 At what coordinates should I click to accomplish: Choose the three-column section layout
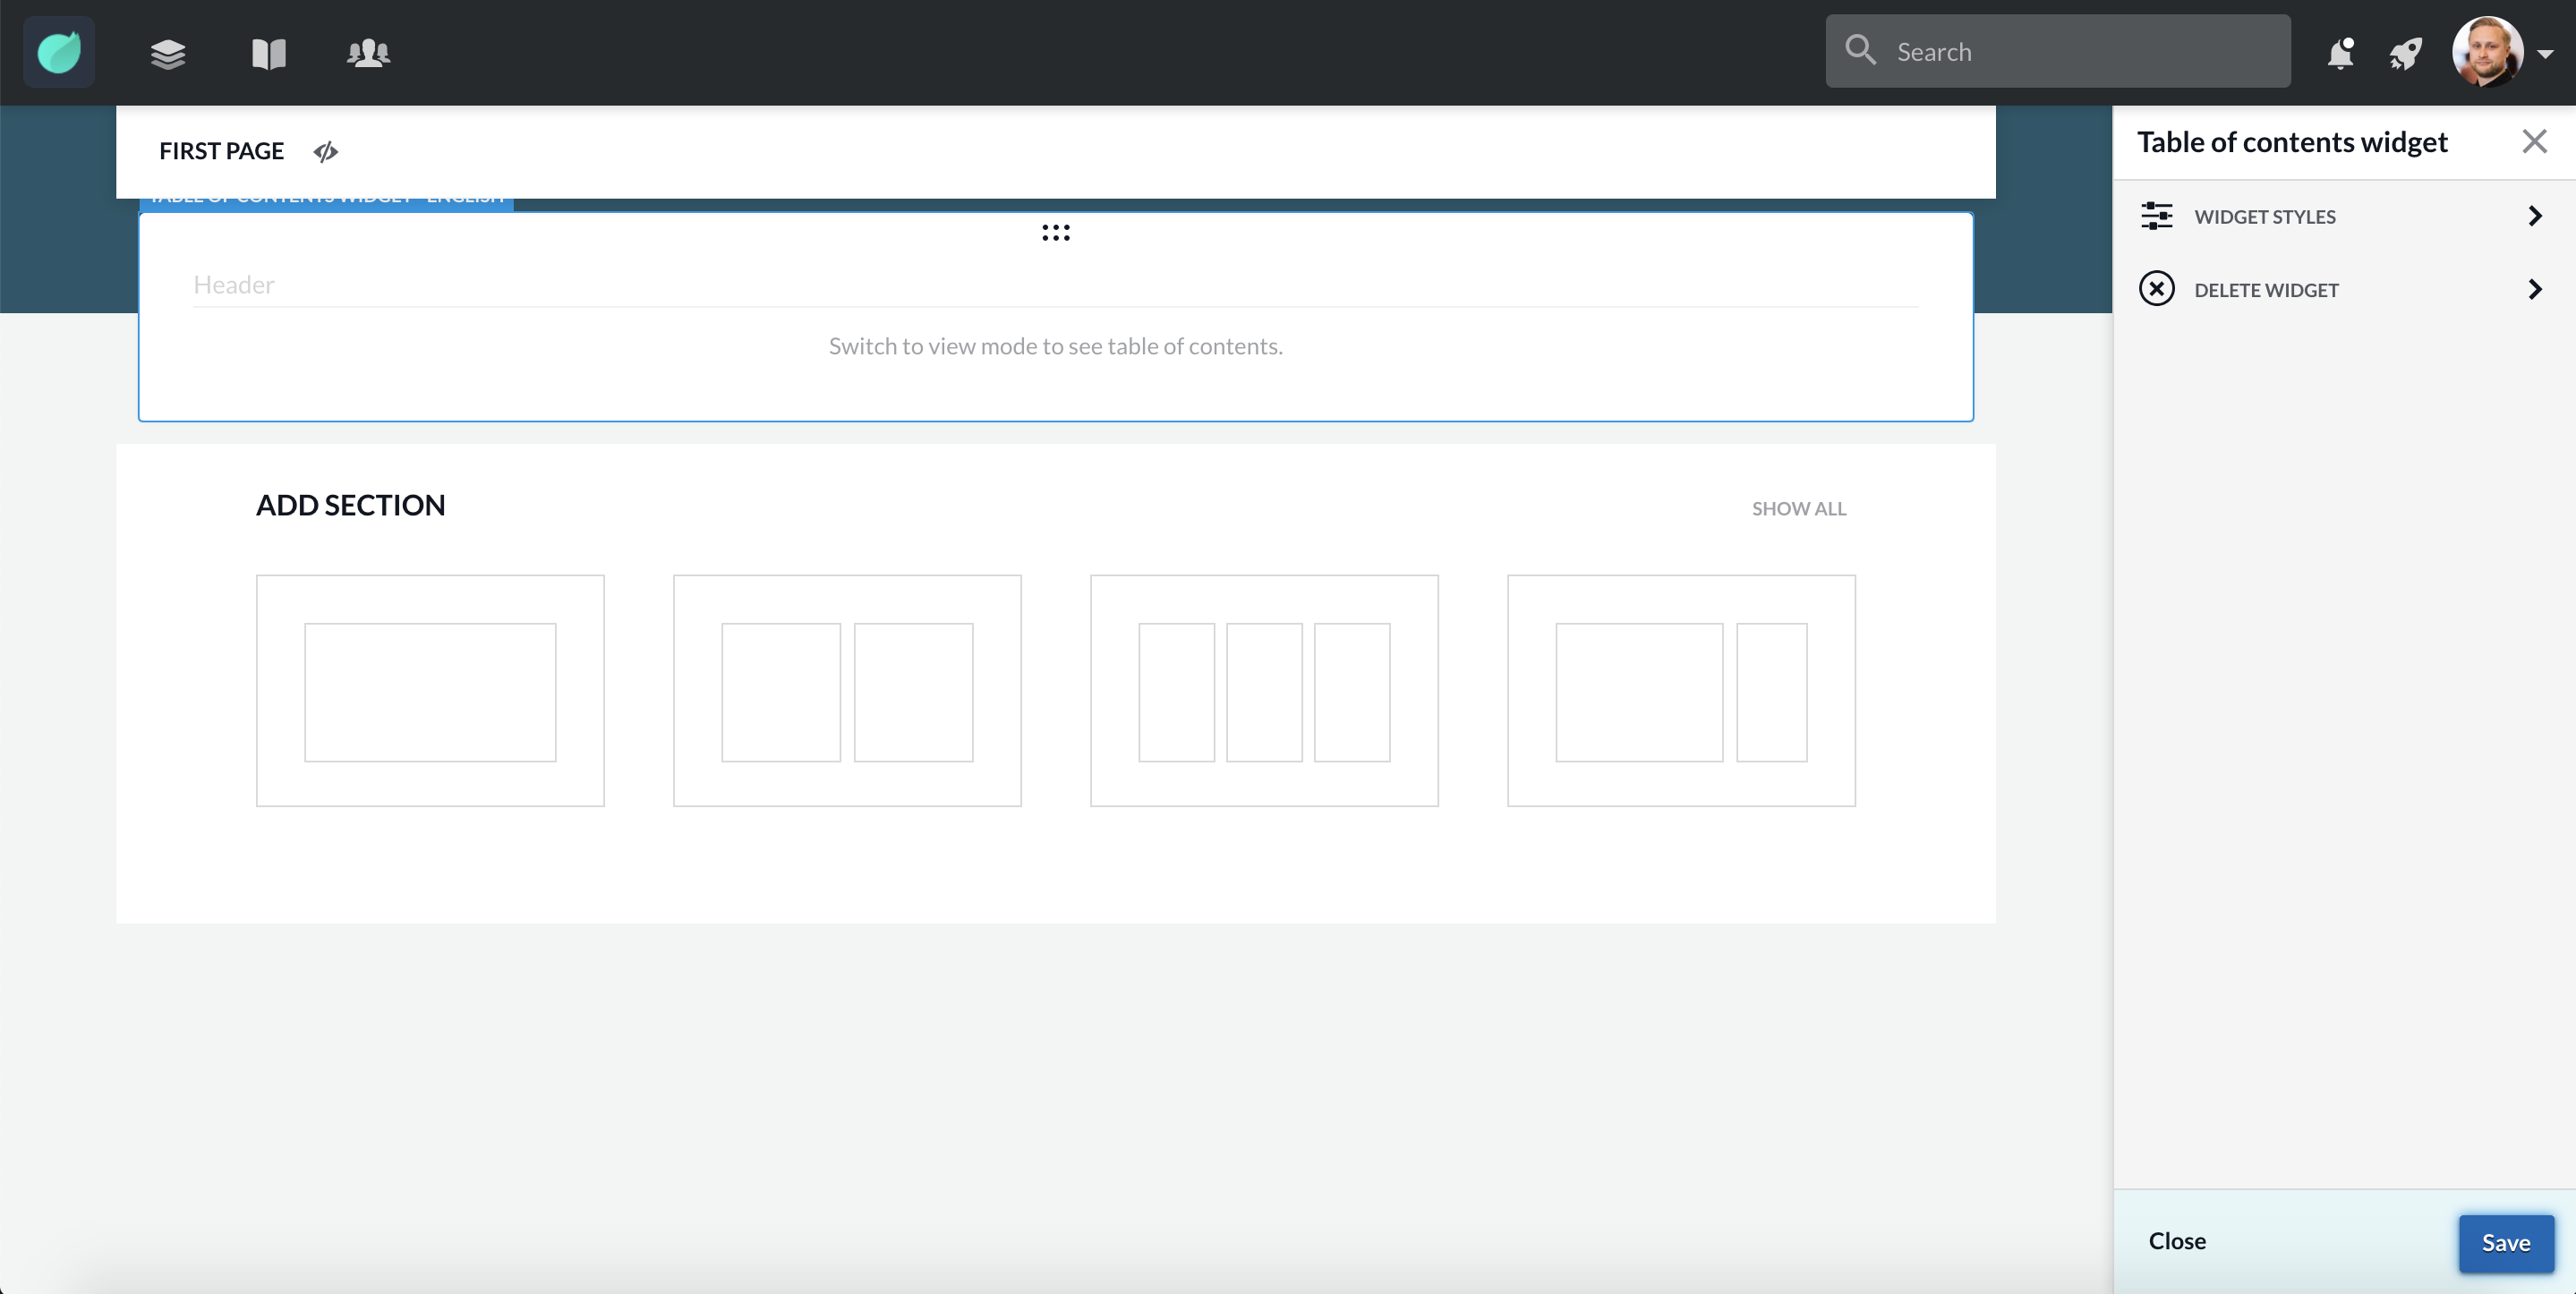(x=1264, y=690)
